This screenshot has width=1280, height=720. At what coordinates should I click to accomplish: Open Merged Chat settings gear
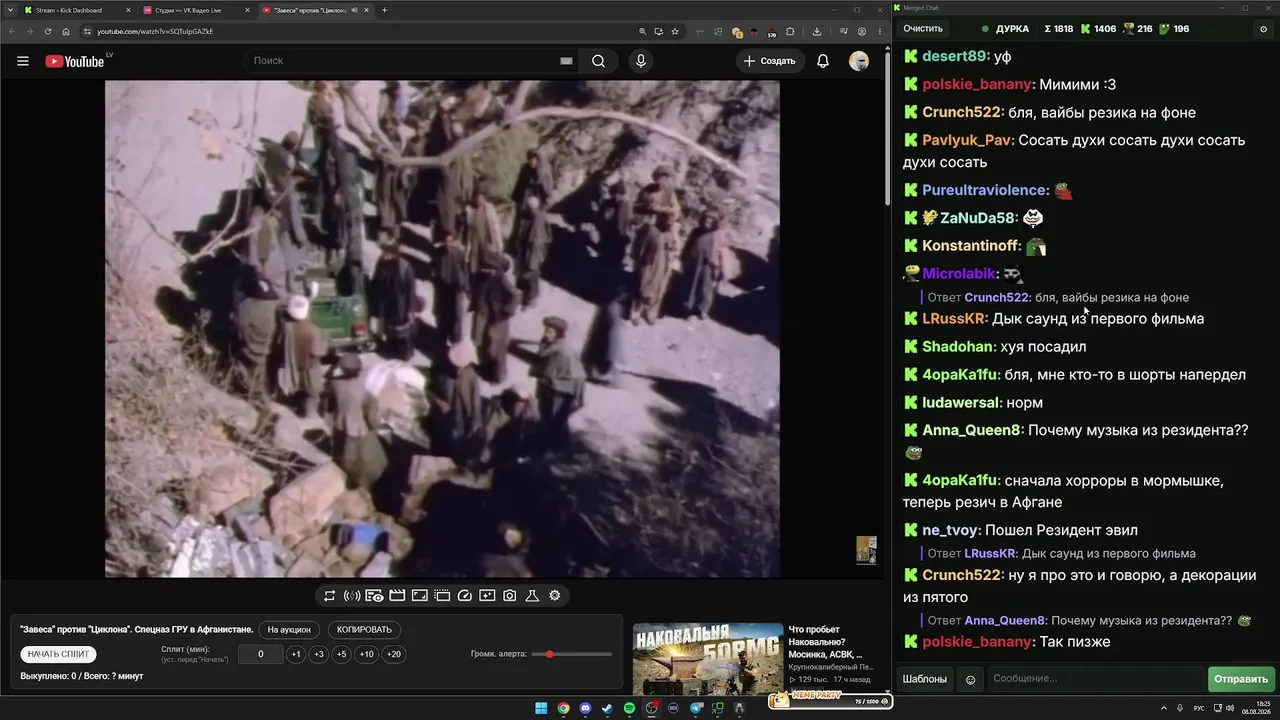1263,29
